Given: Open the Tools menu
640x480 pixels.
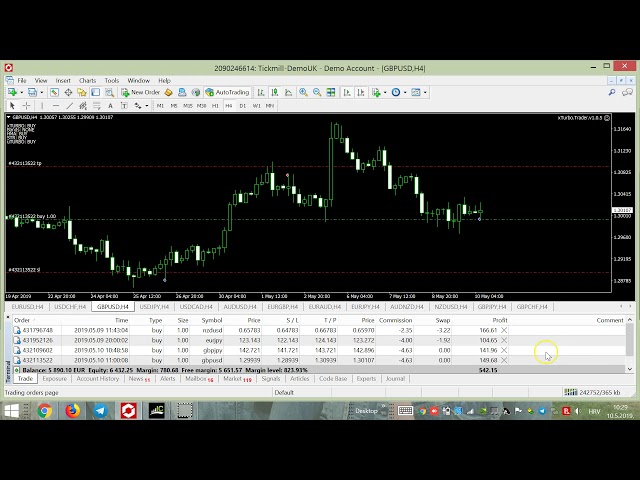Looking at the screenshot, I should (x=112, y=80).
